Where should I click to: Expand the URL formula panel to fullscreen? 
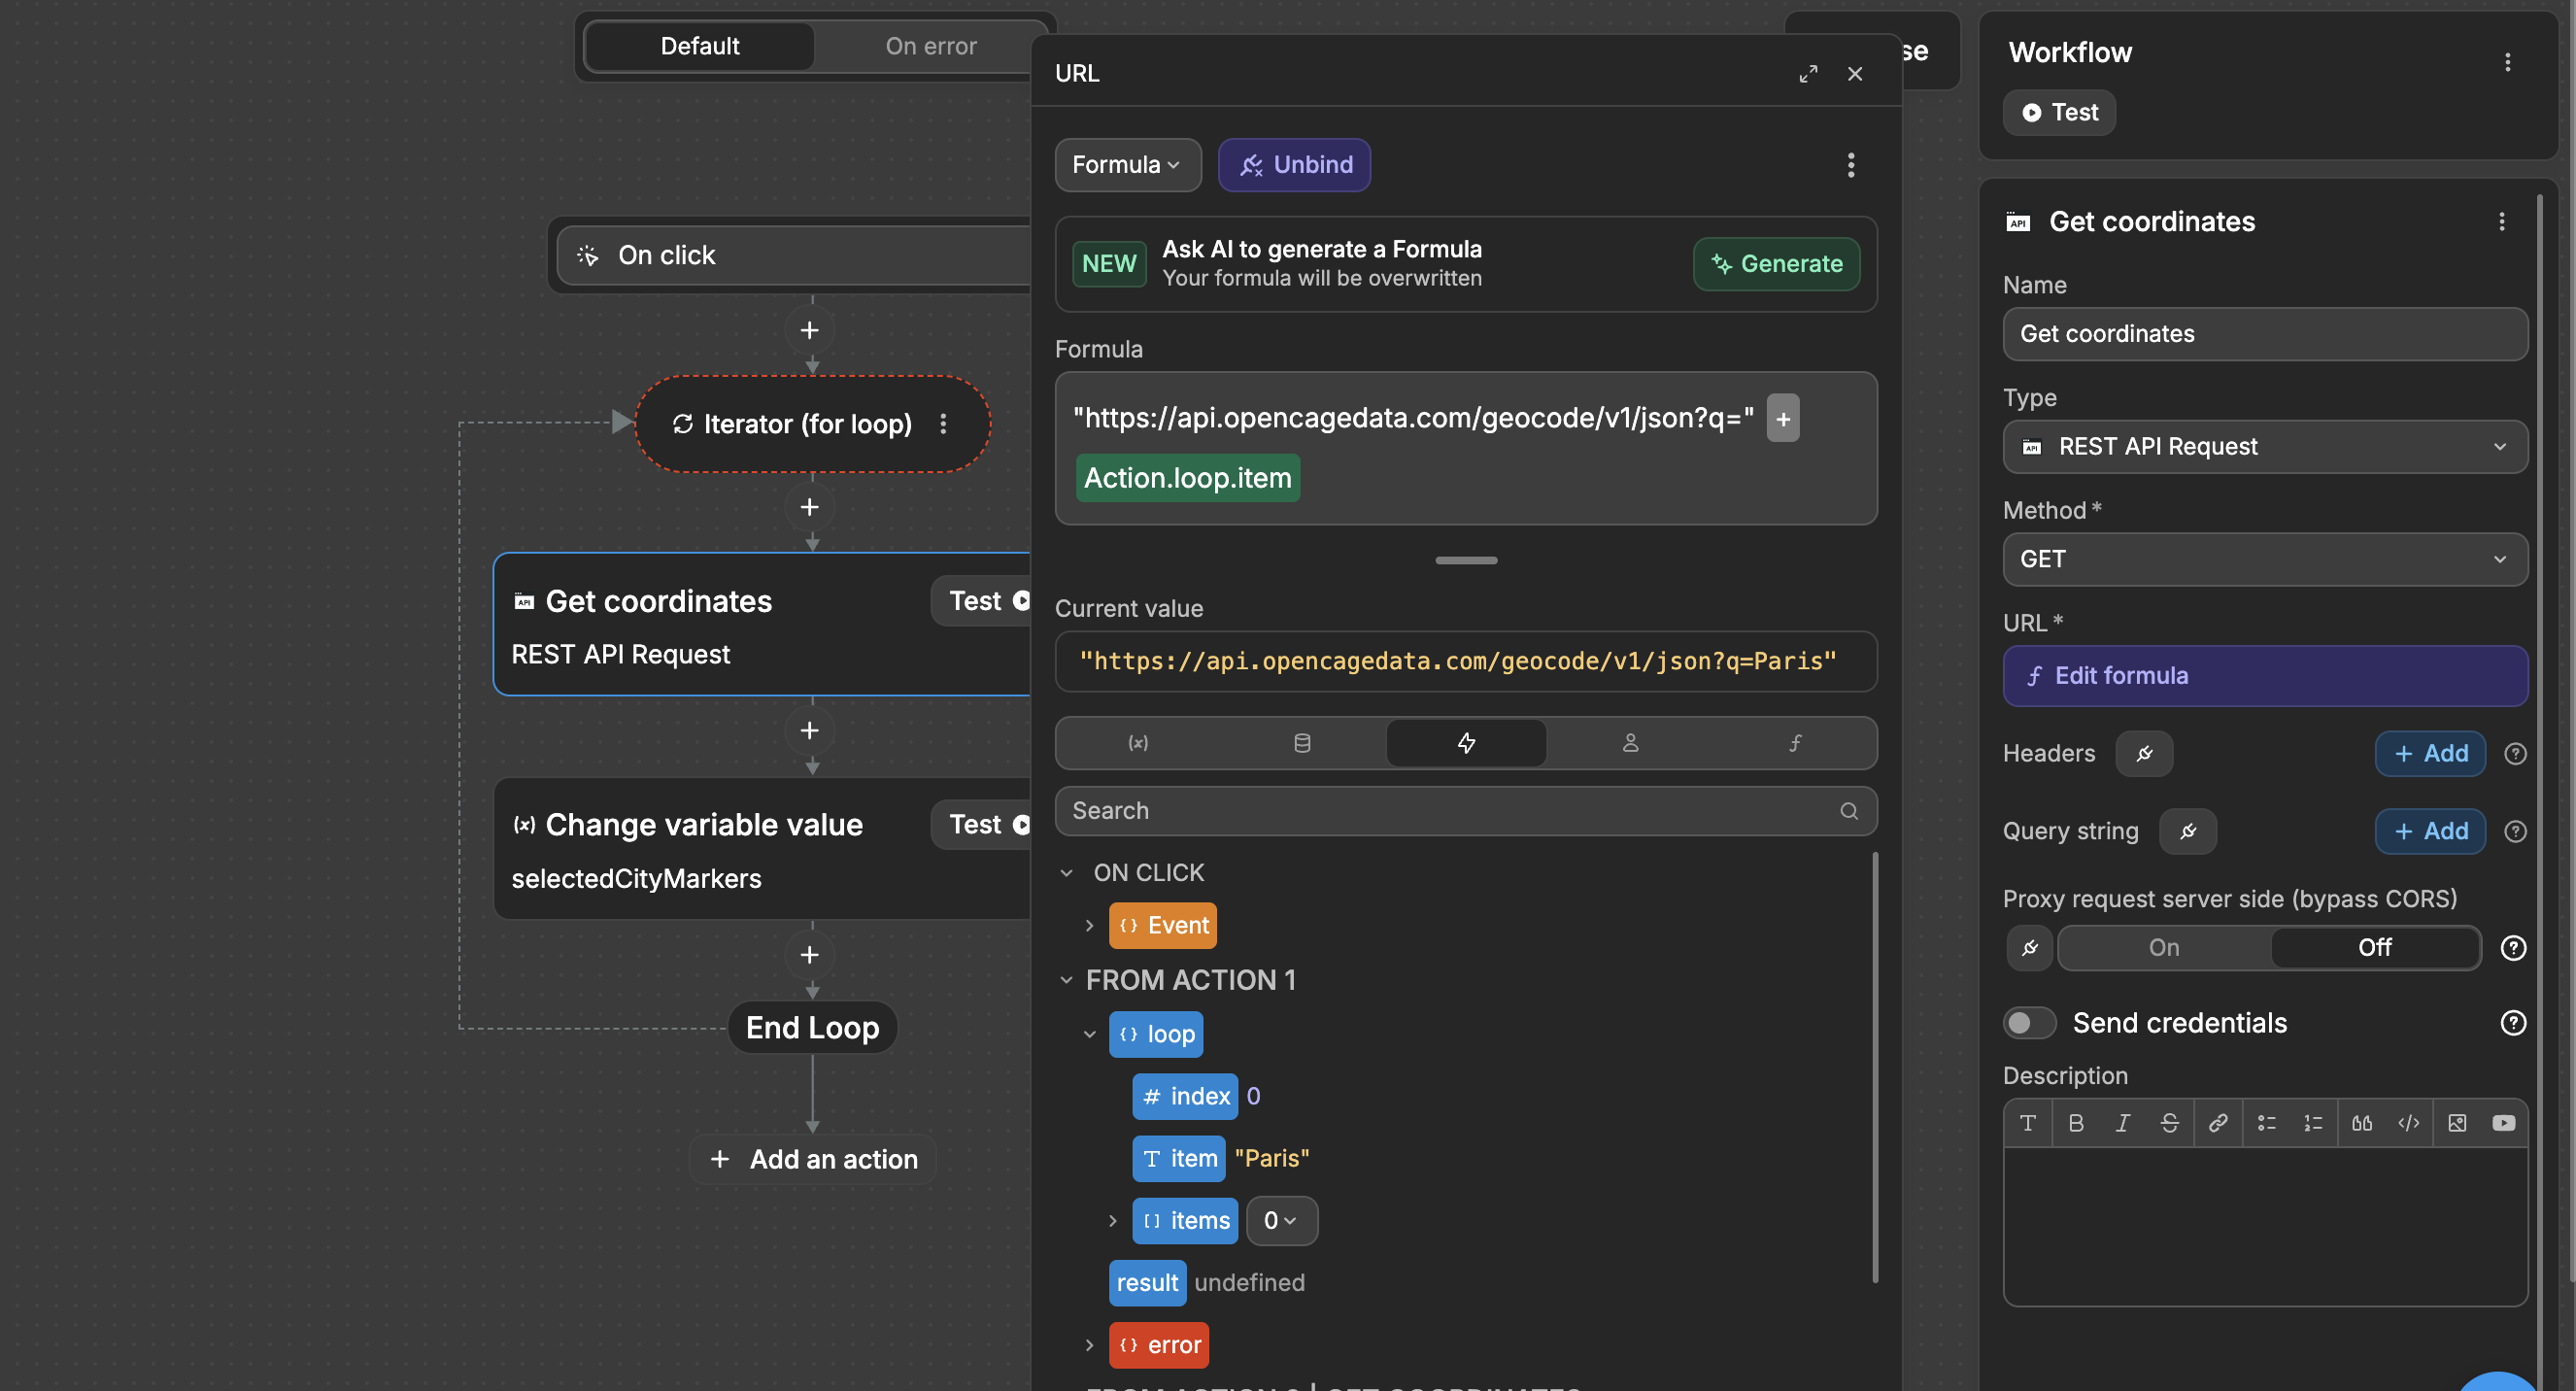[x=1808, y=74]
